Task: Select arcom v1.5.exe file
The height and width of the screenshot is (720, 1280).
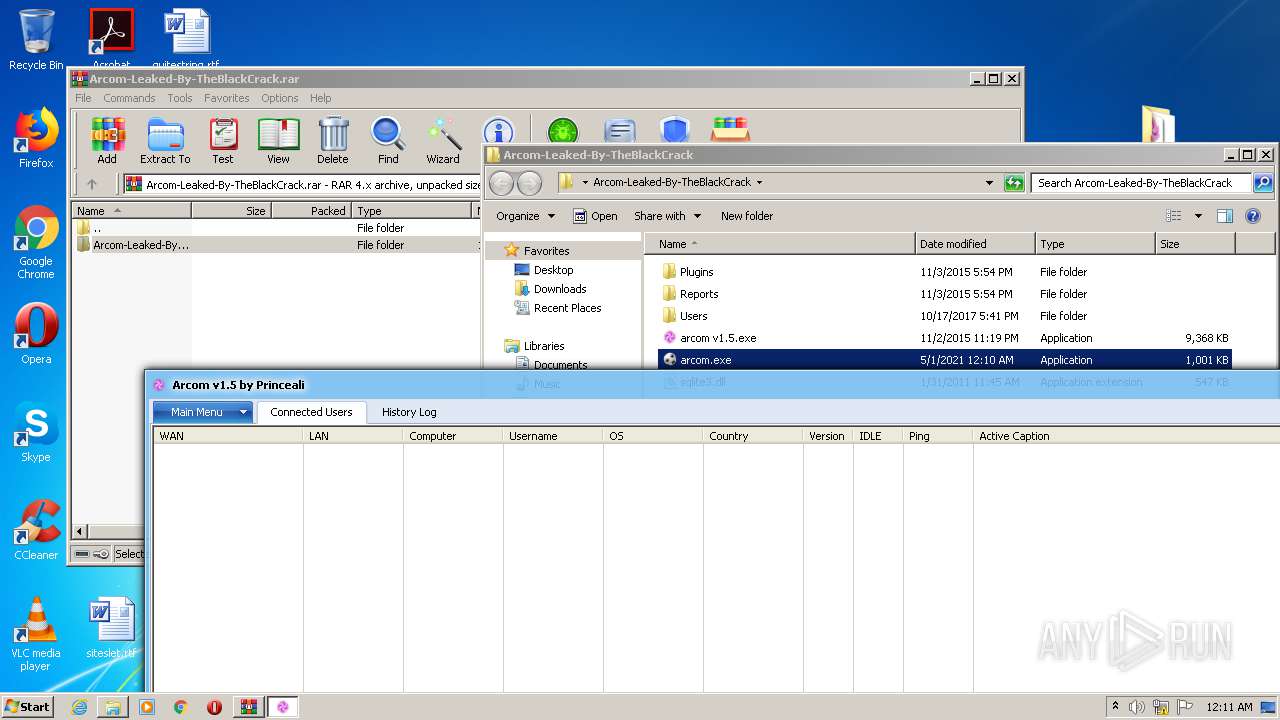Action: tap(944, 338)
